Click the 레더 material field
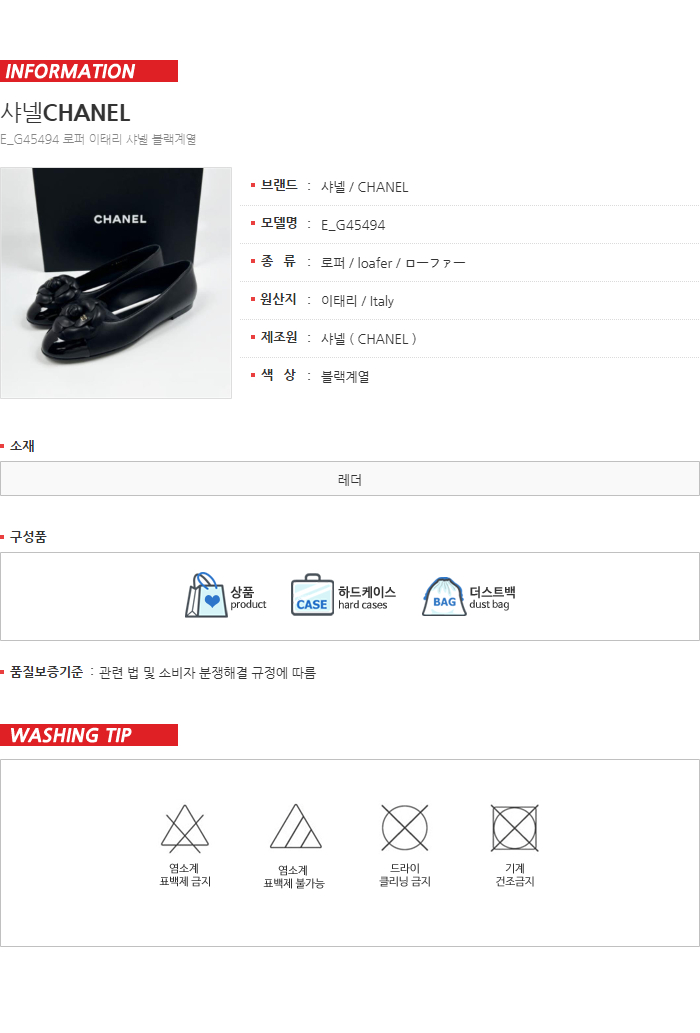Viewport: 700px width, 1033px height. (350, 479)
